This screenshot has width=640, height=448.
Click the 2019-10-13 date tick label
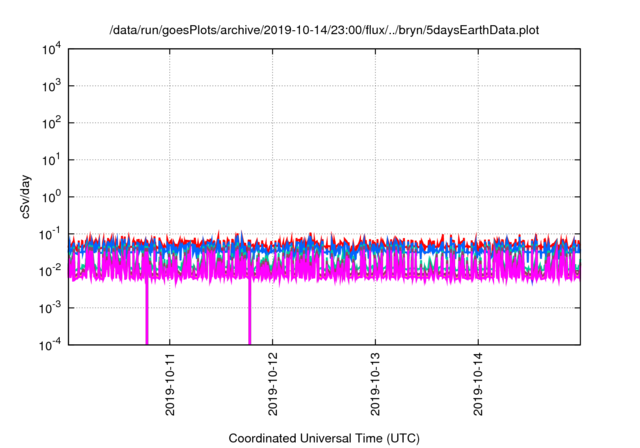coord(375,384)
